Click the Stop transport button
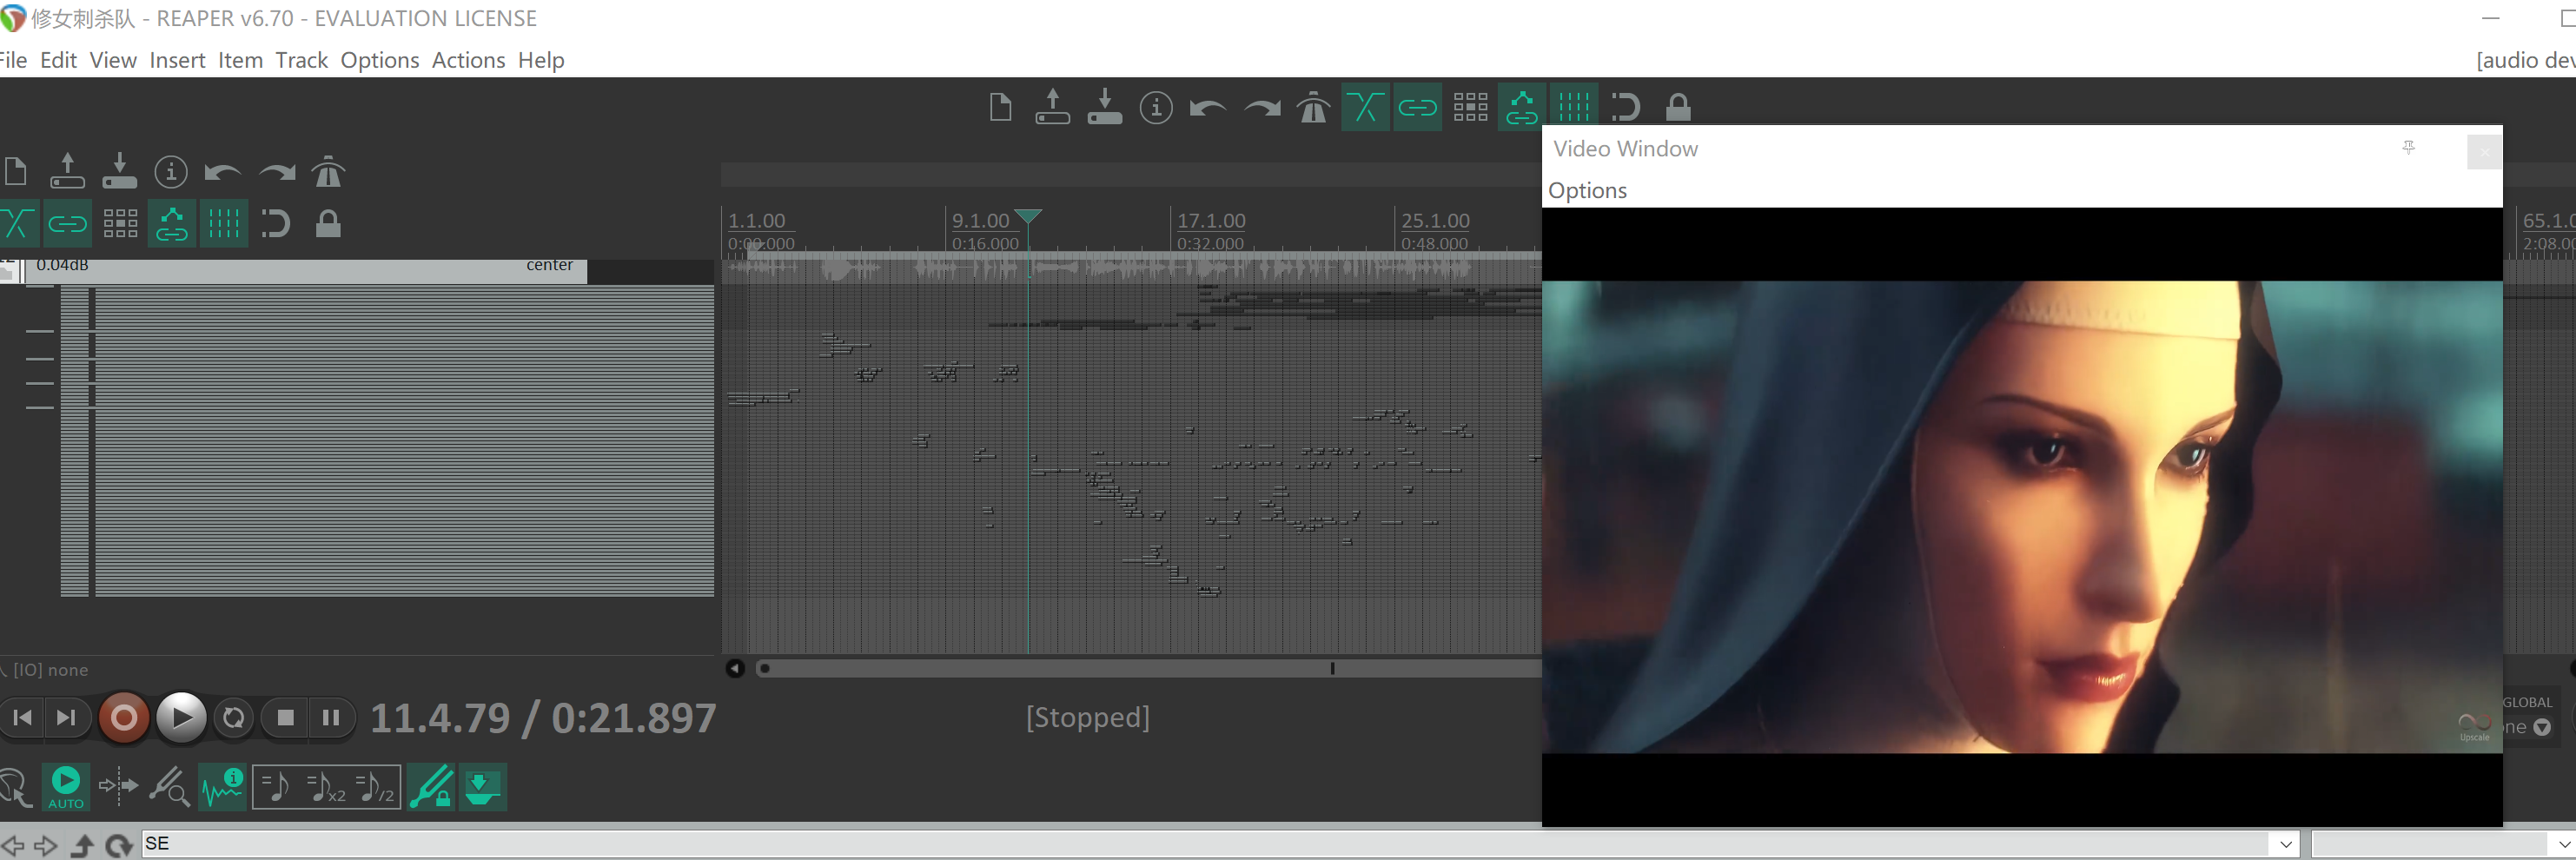The width and height of the screenshot is (2576, 860). [x=285, y=718]
